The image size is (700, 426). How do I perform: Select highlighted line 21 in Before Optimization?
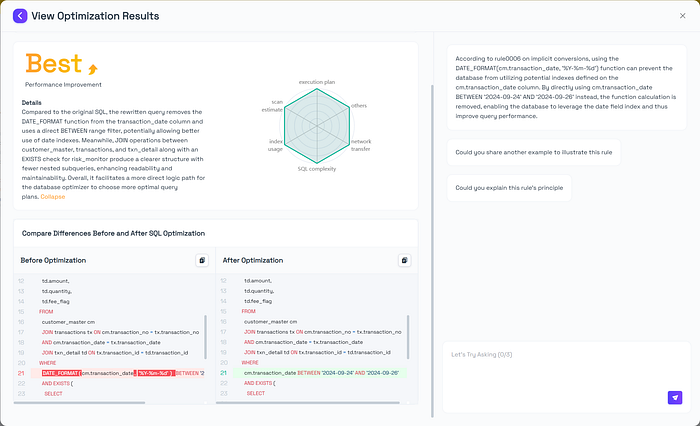(118, 373)
